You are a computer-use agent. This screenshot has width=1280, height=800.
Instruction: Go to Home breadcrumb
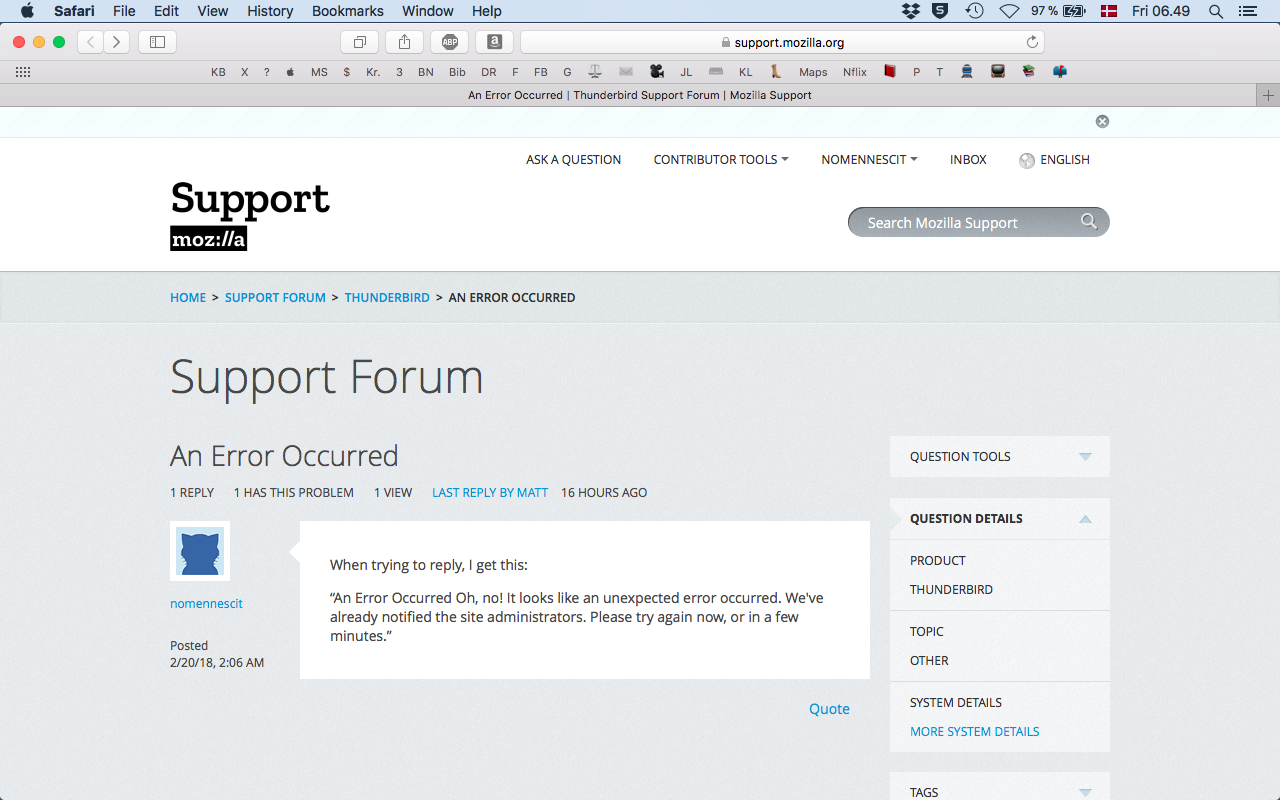click(188, 297)
